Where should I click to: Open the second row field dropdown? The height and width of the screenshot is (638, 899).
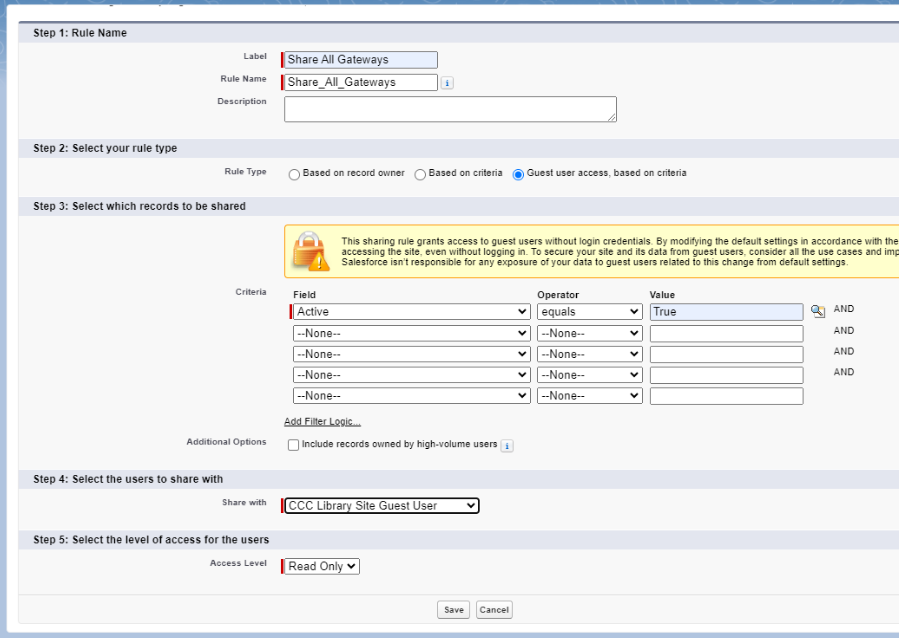[x=411, y=333]
